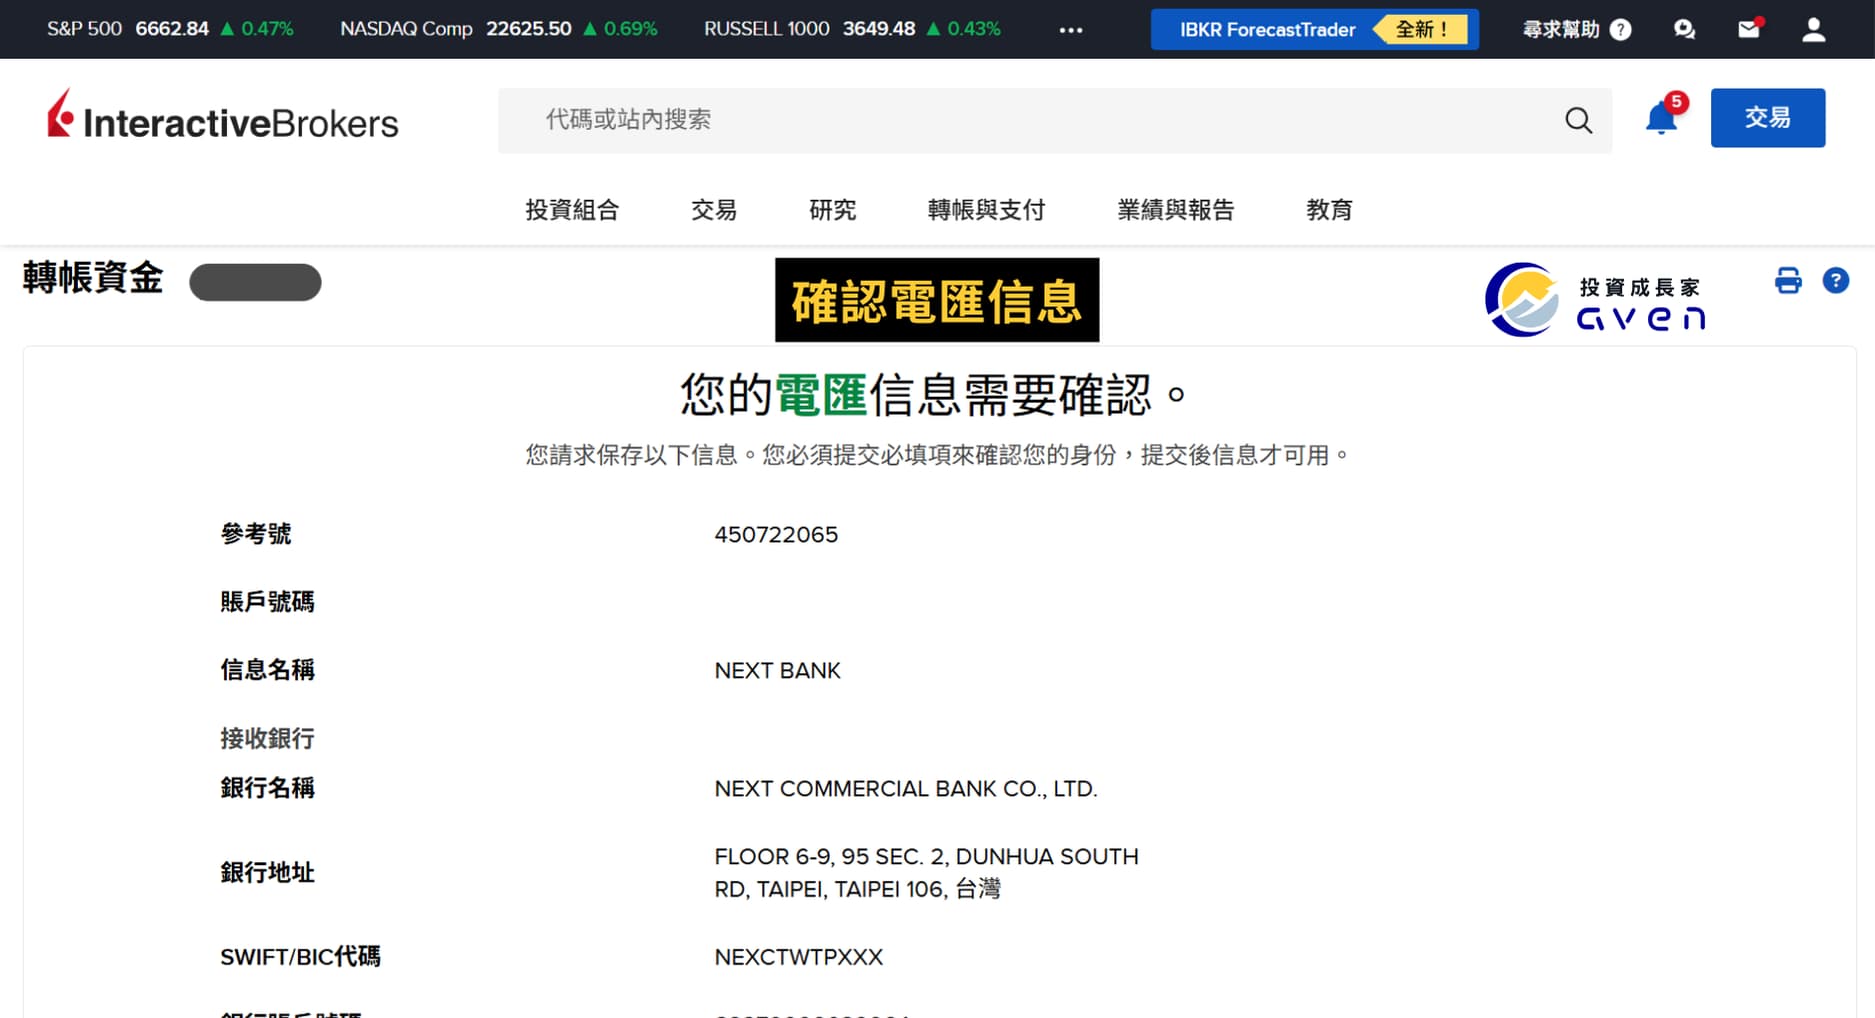1875x1018 pixels.
Task: Print the wire information page
Action: [1788, 281]
